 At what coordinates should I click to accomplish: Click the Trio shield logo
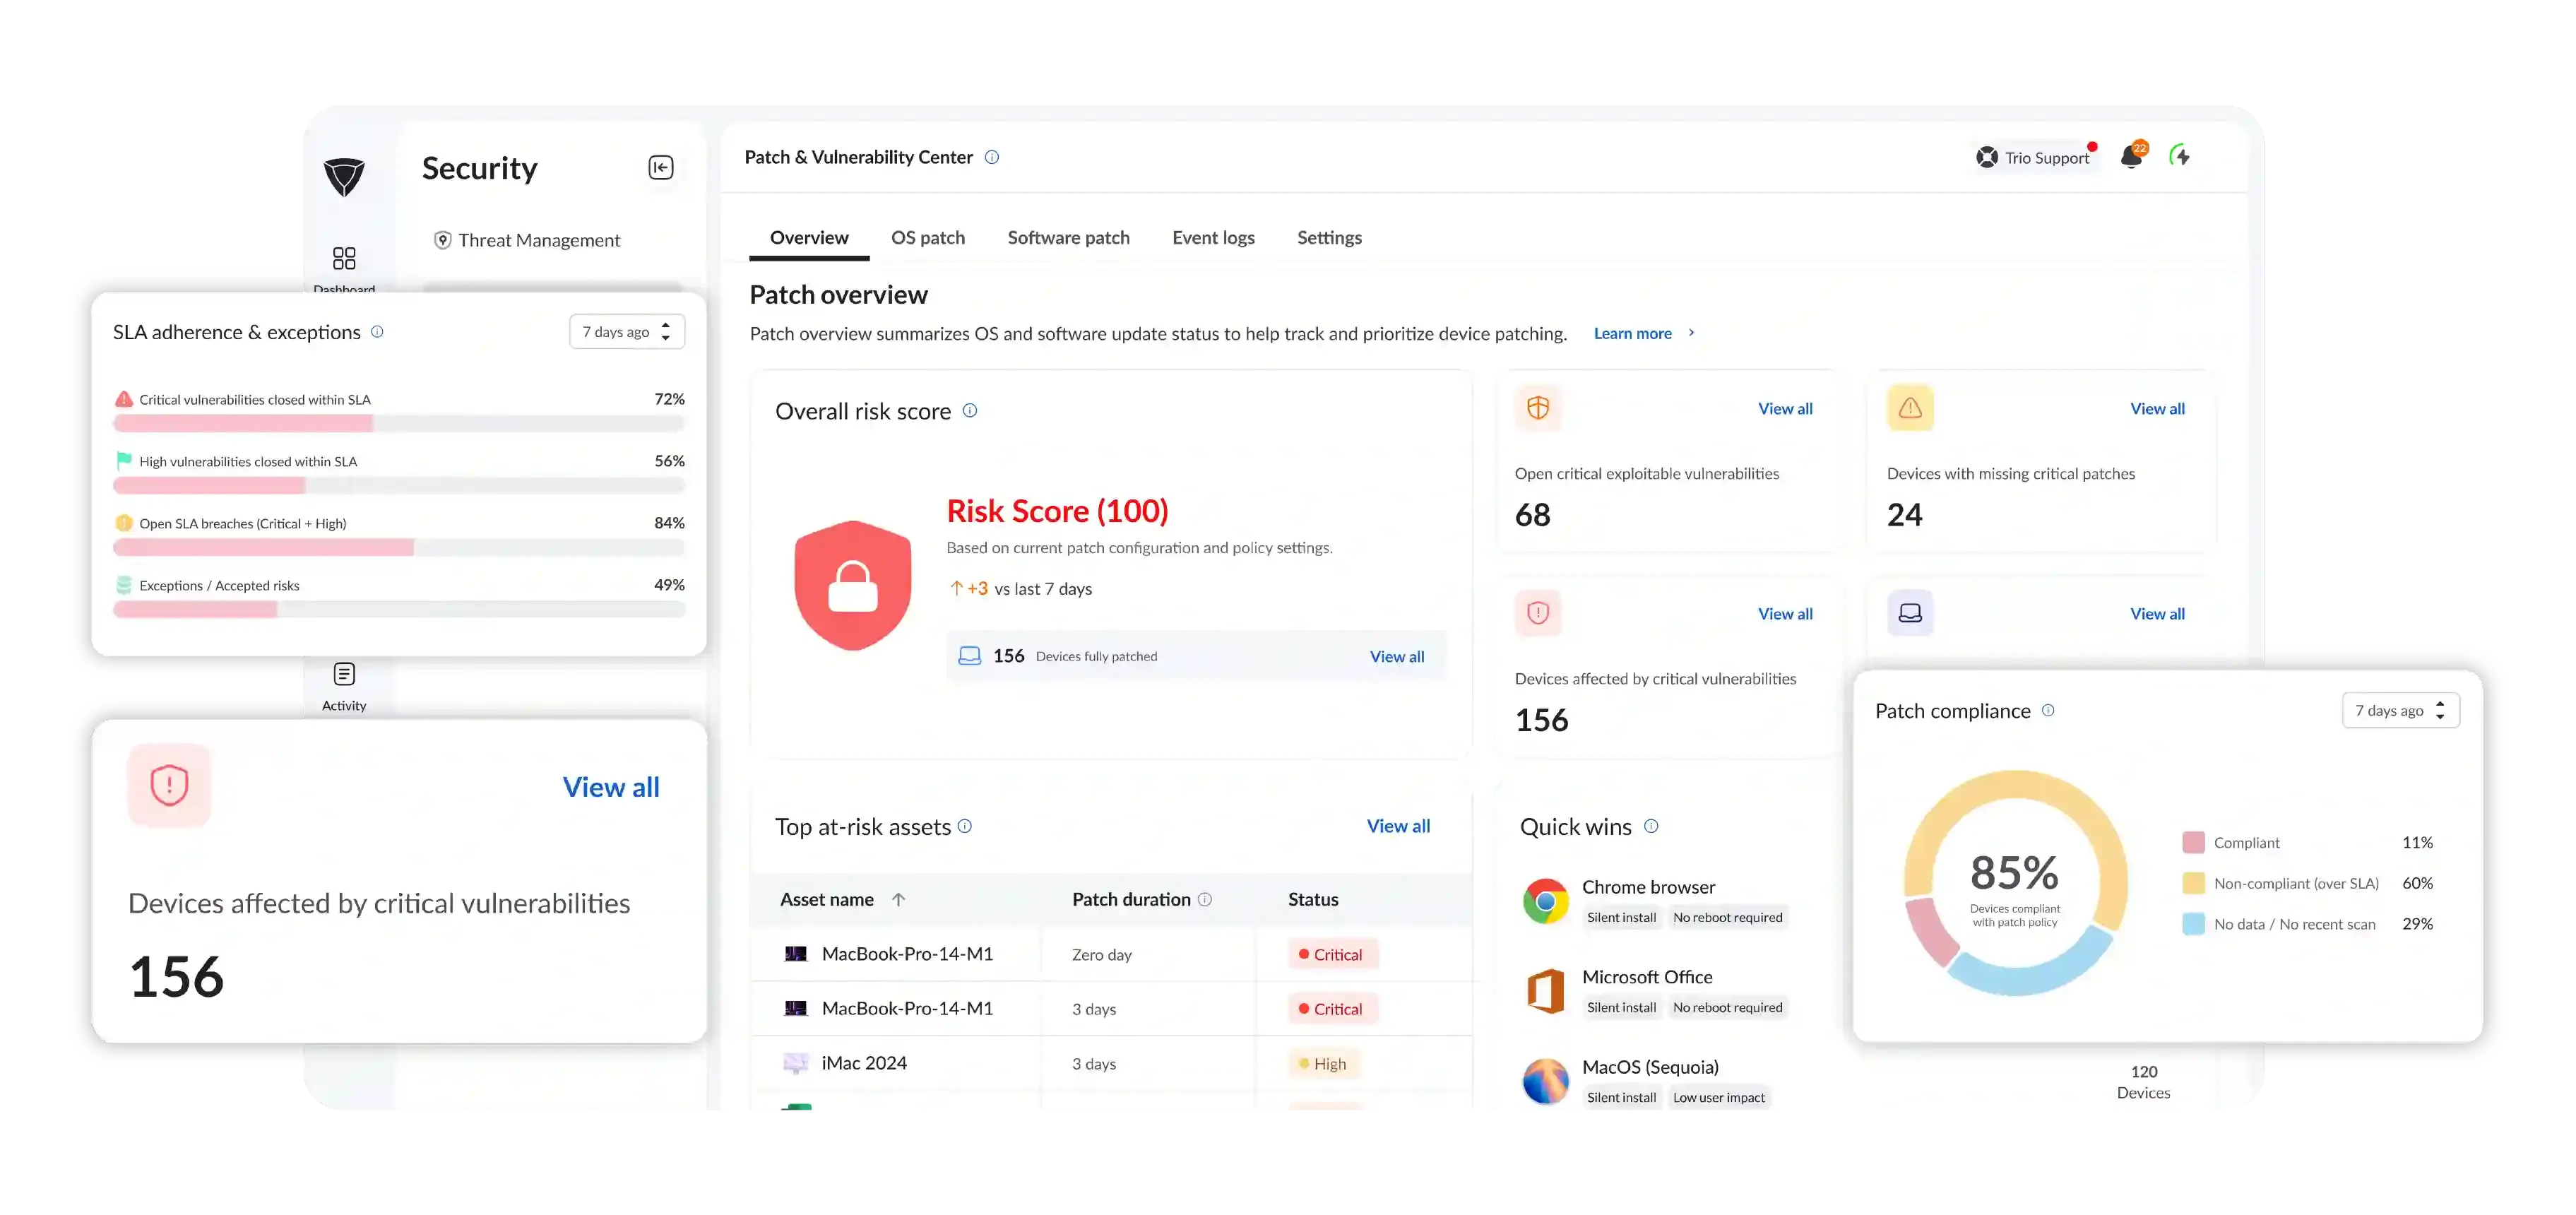pos(344,177)
